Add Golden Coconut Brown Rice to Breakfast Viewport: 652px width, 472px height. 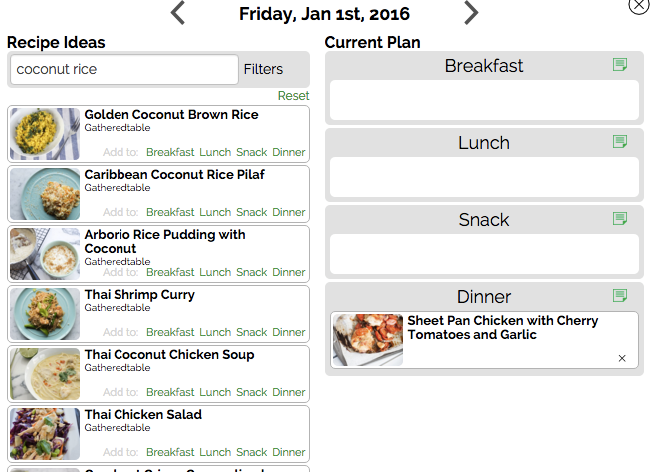click(x=170, y=152)
